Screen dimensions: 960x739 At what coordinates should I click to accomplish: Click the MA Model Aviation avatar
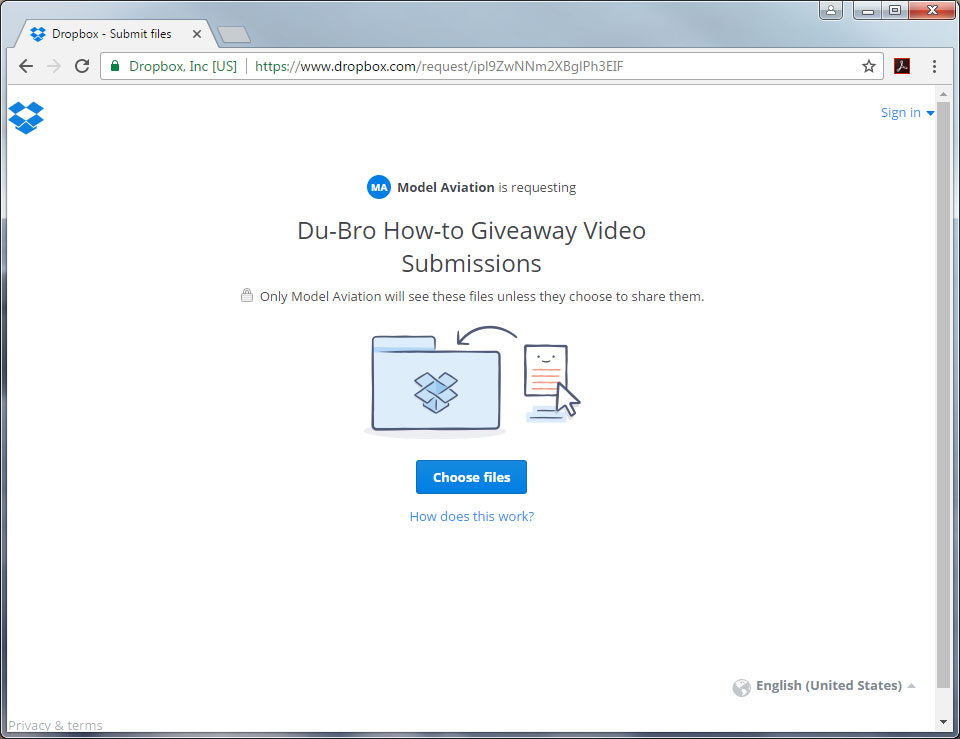coord(379,187)
